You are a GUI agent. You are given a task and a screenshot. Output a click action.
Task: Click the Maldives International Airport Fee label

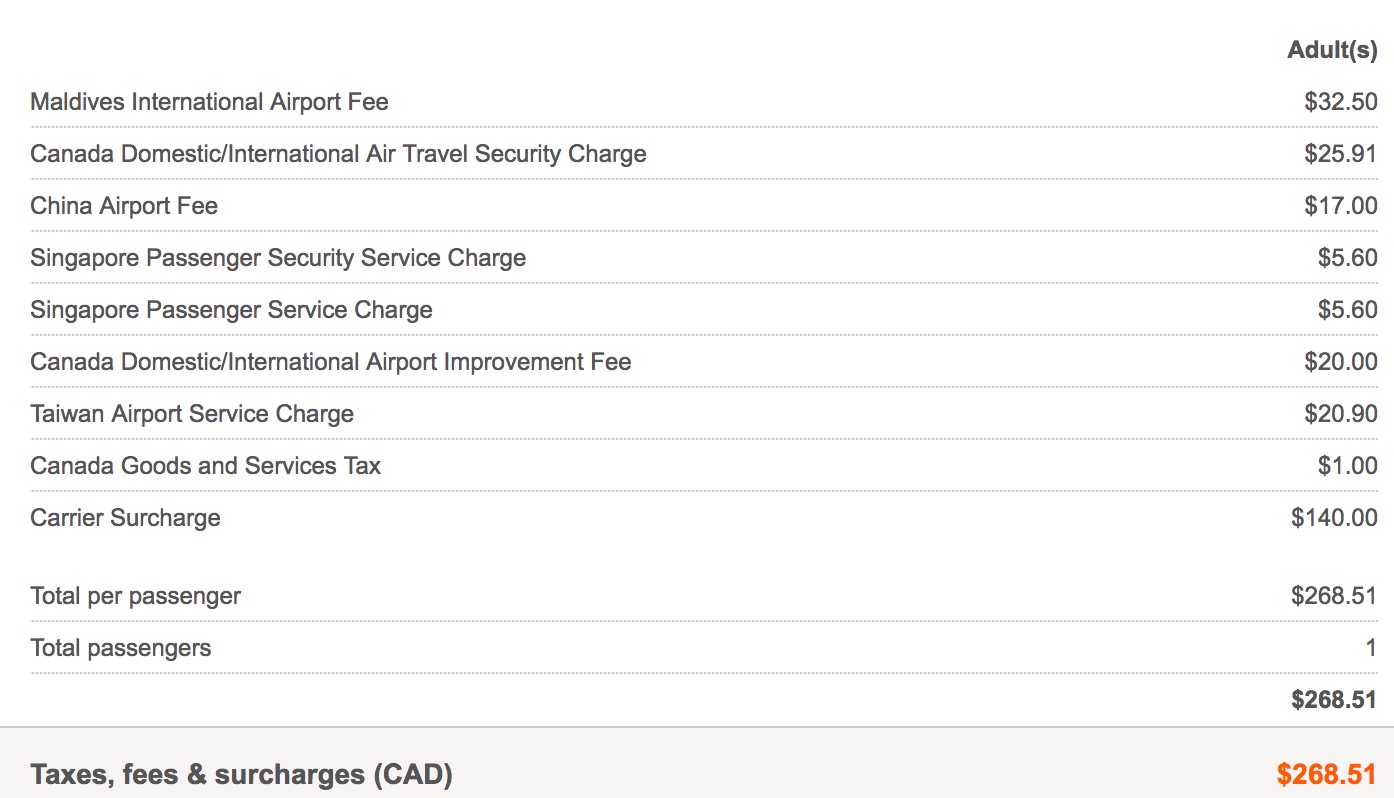pyautogui.click(x=209, y=102)
